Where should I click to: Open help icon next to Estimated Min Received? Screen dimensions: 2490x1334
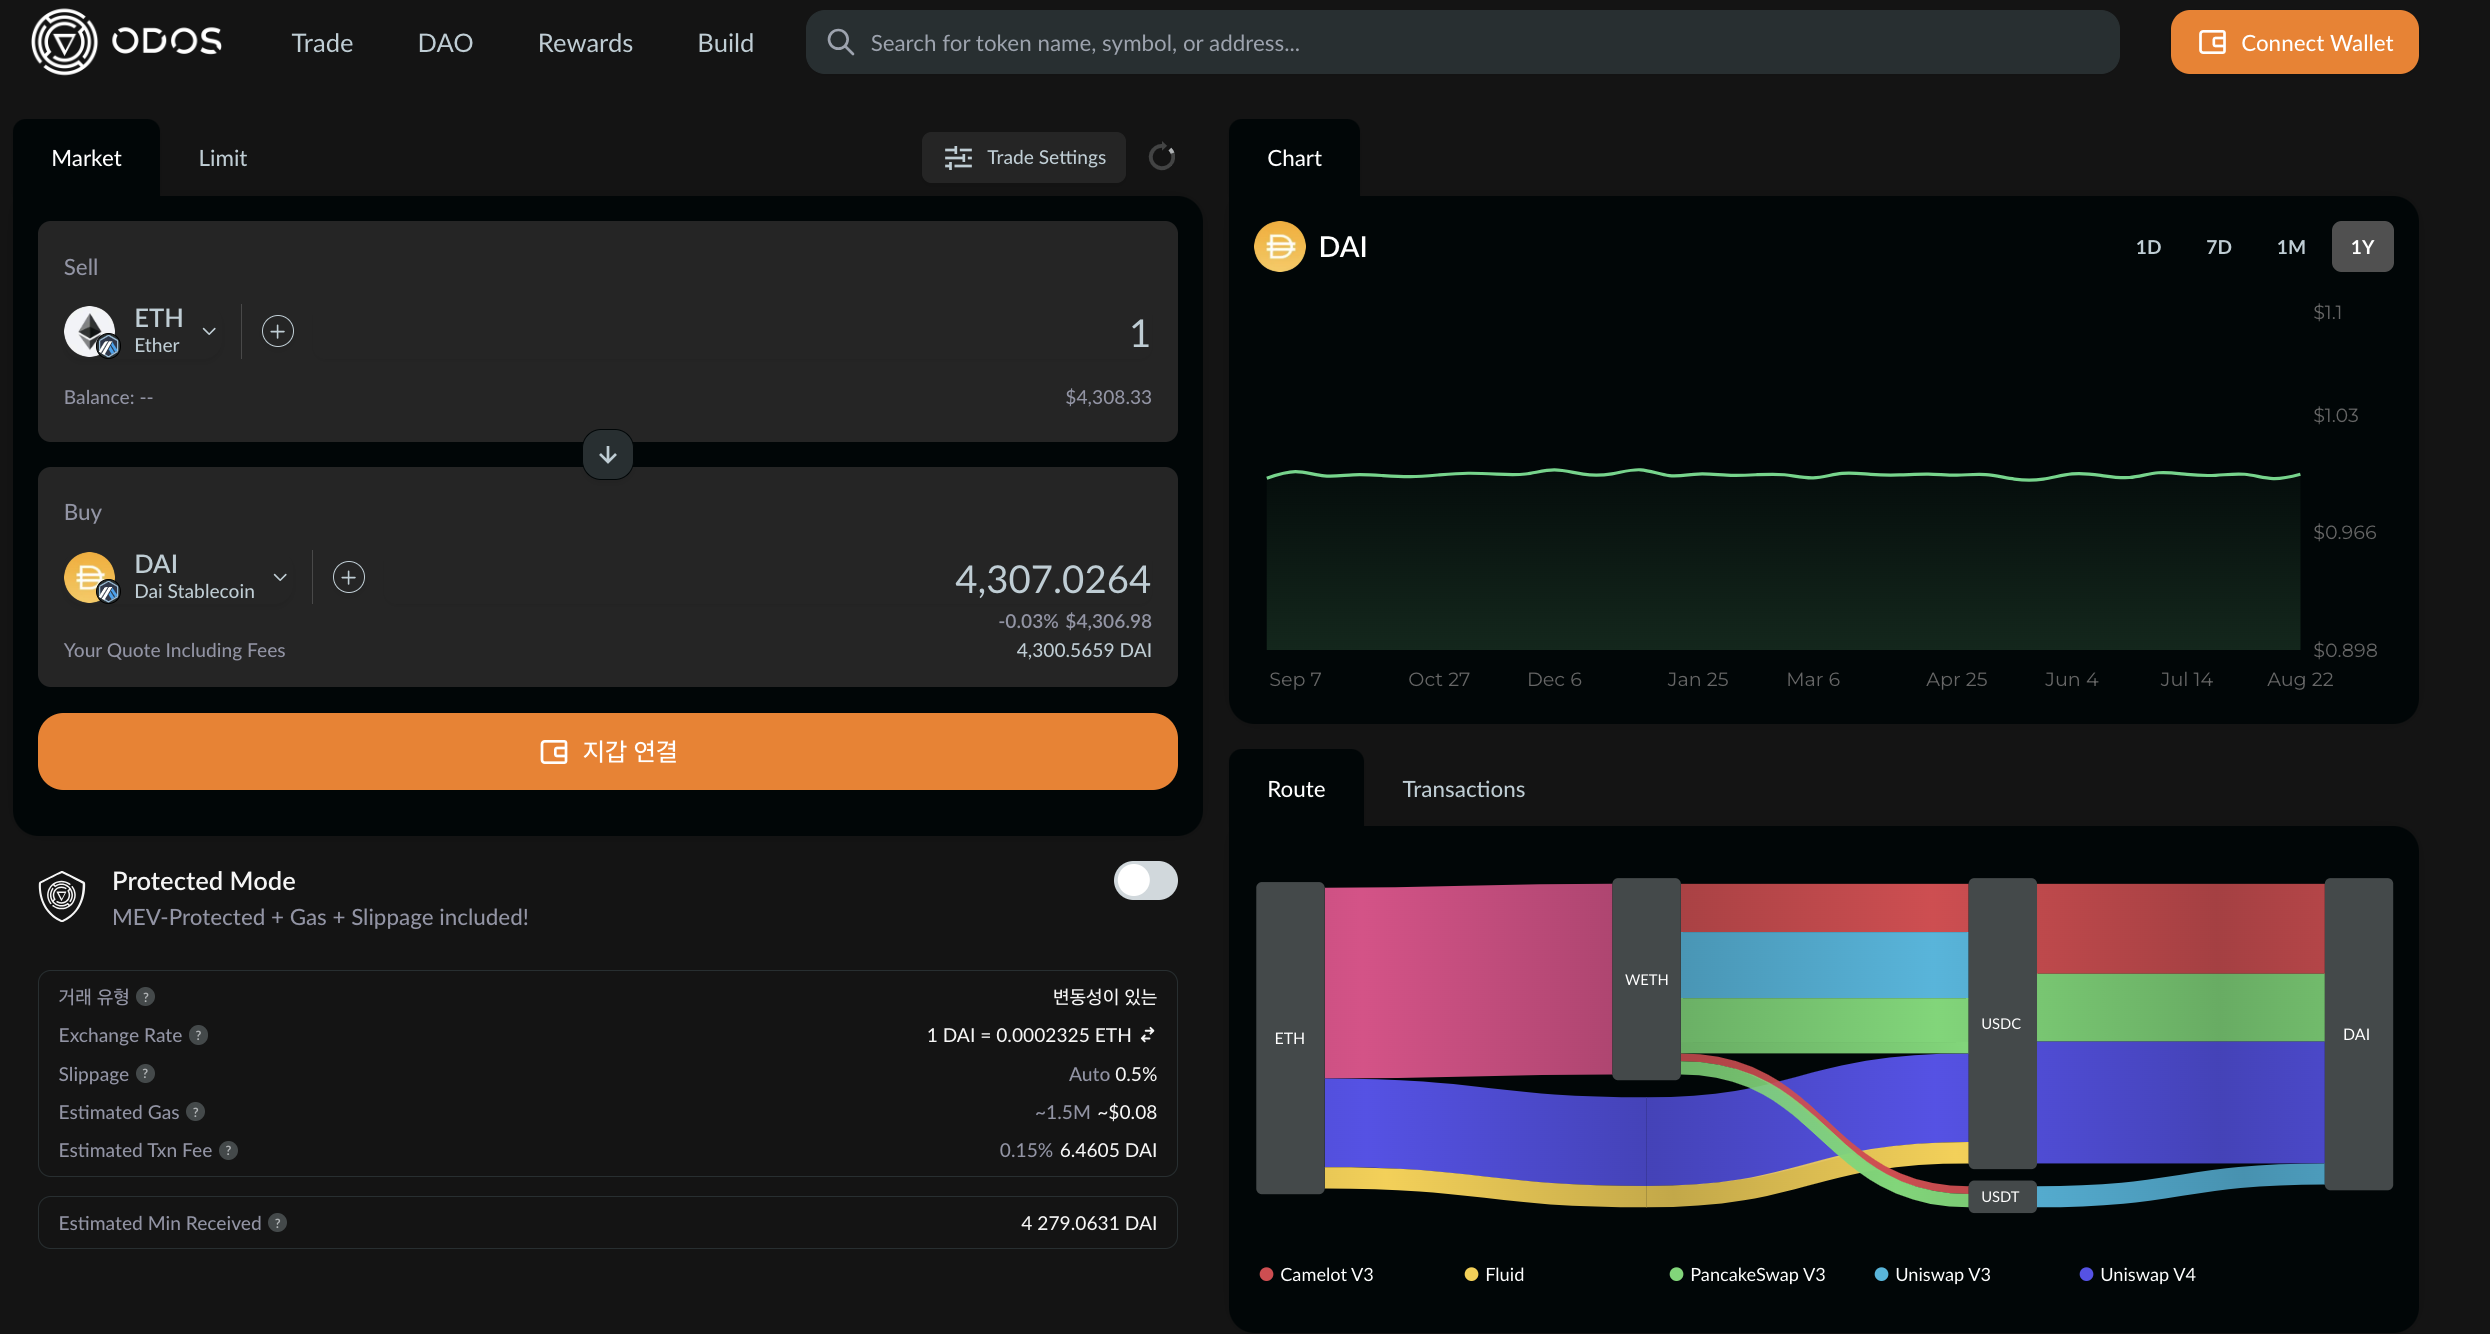[x=278, y=1222]
